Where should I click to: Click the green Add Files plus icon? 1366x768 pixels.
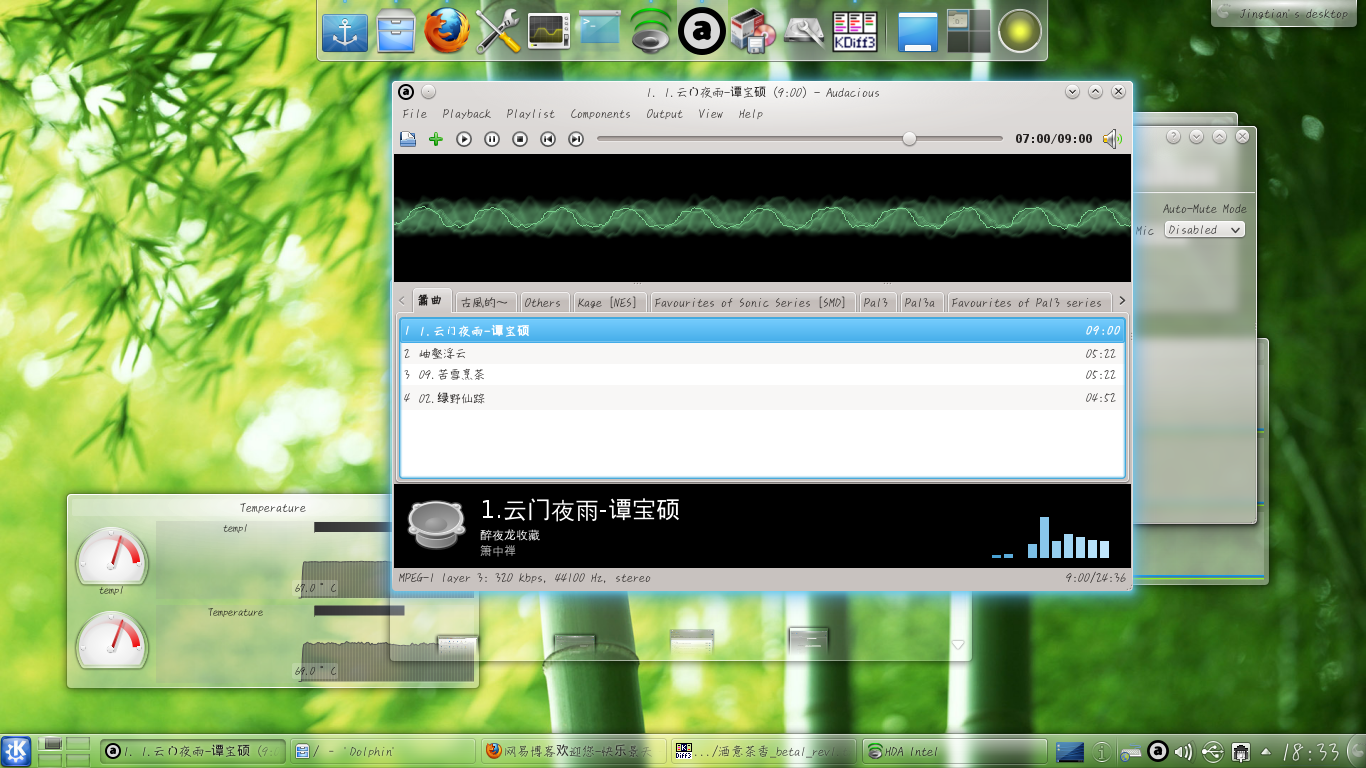(436, 139)
